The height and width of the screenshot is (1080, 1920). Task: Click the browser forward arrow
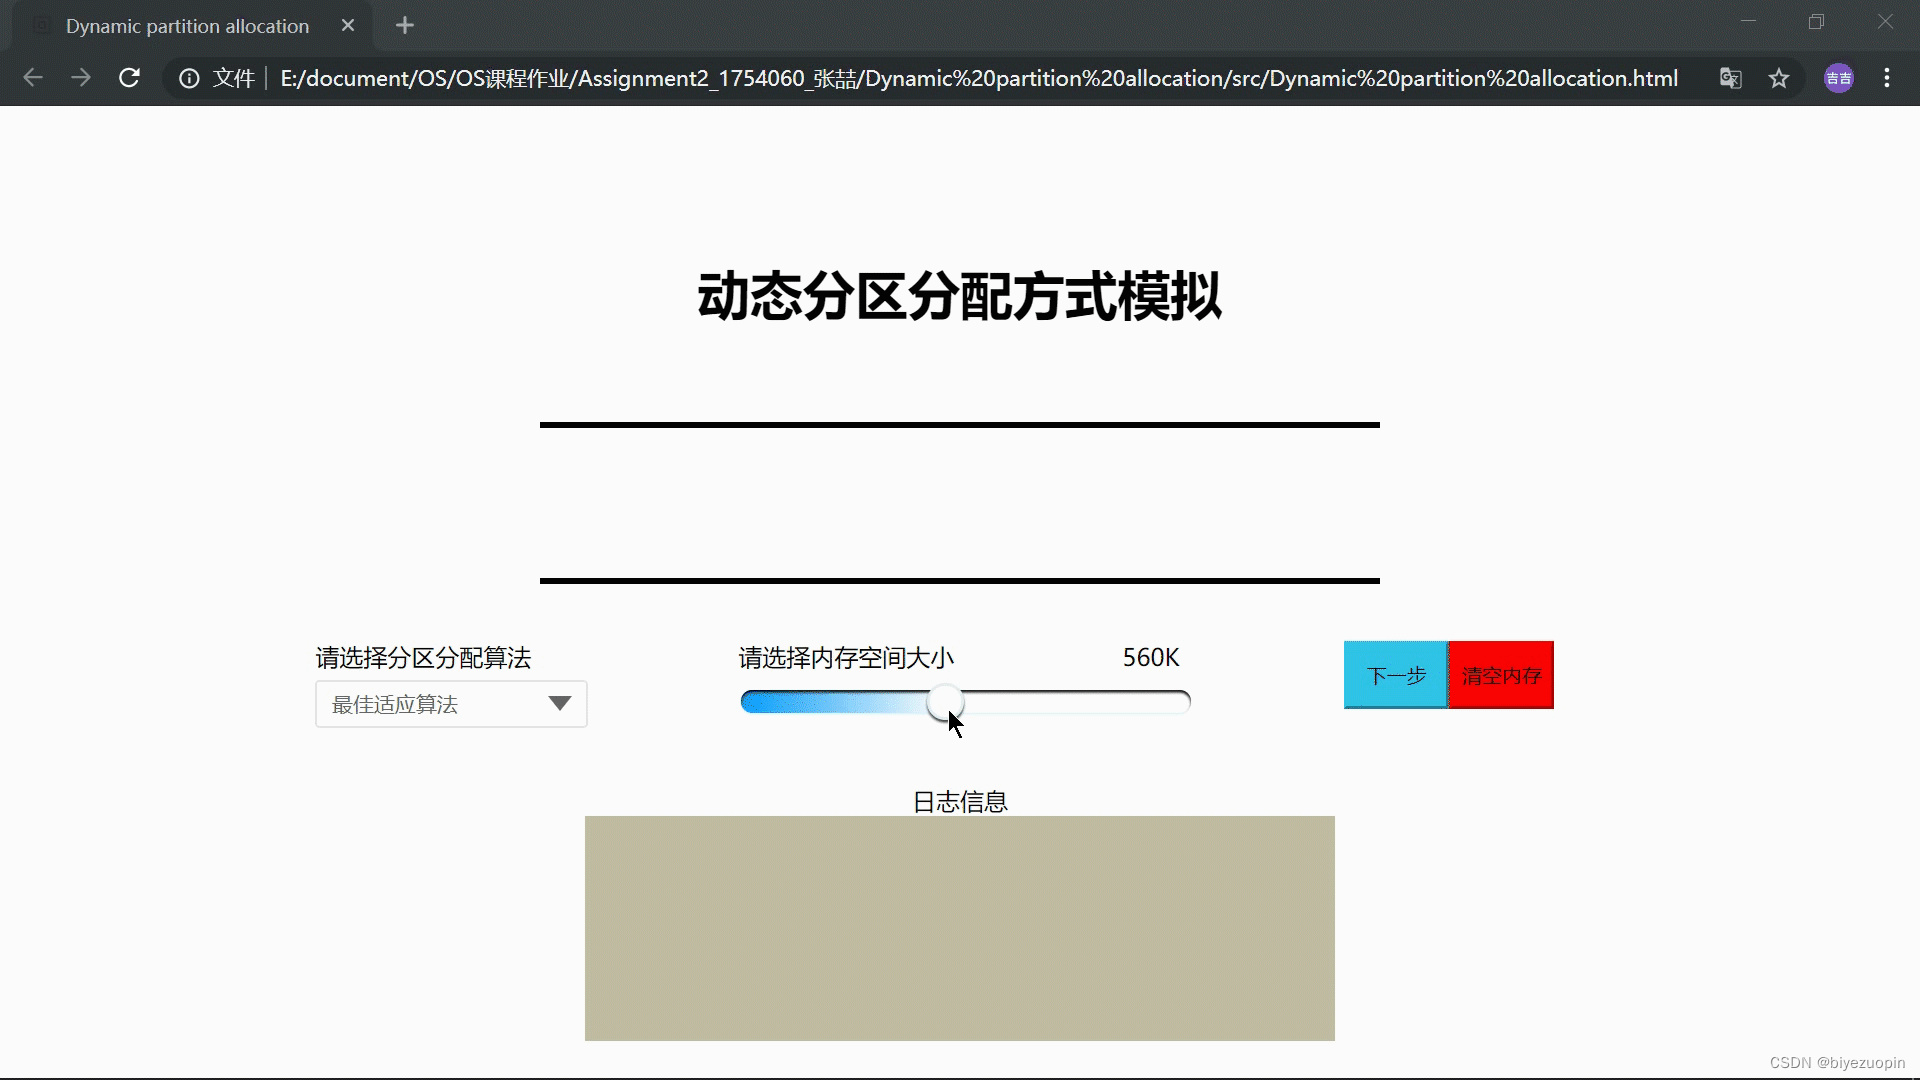coord(81,78)
